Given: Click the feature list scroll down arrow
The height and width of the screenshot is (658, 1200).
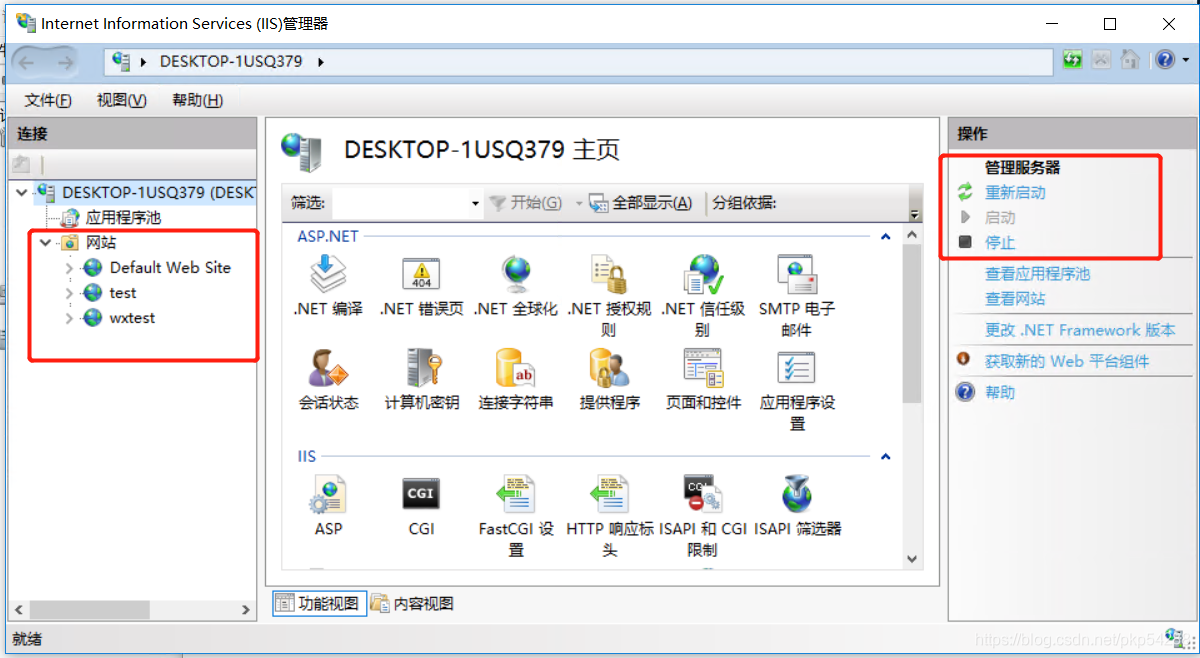Looking at the screenshot, I should coord(911,559).
